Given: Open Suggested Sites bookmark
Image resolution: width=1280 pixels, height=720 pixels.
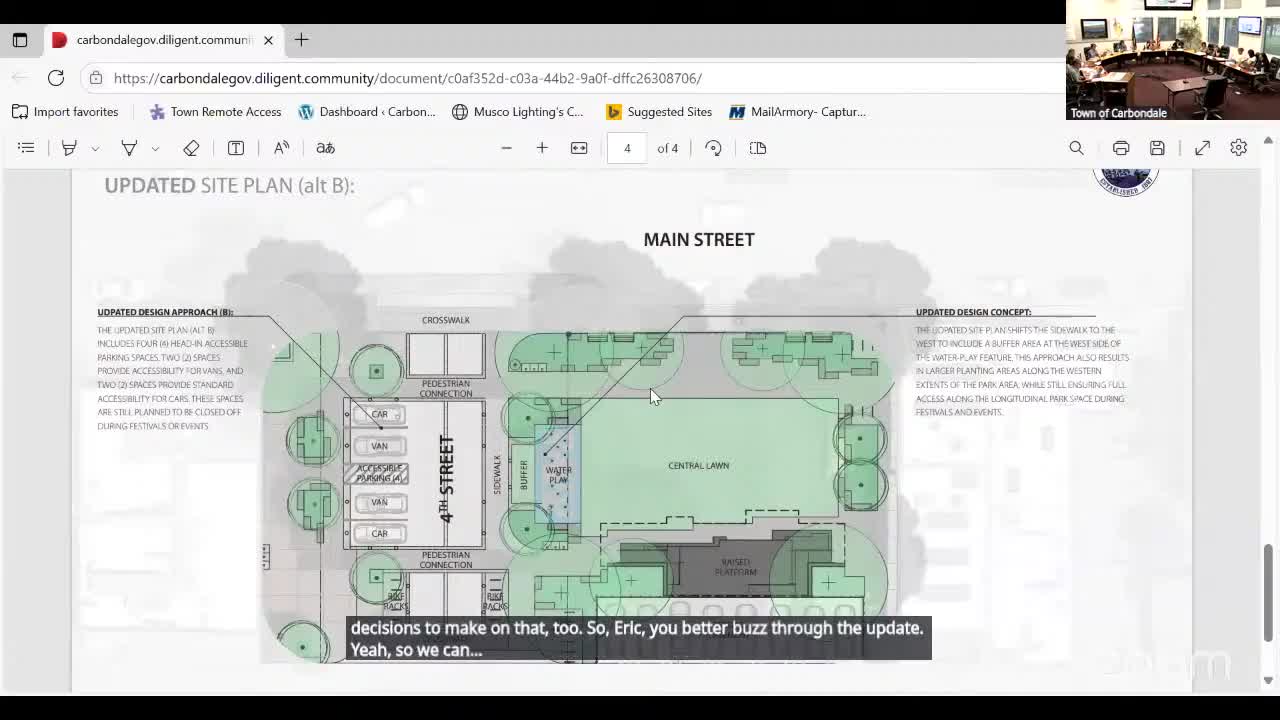Looking at the screenshot, I should pos(659,112).
